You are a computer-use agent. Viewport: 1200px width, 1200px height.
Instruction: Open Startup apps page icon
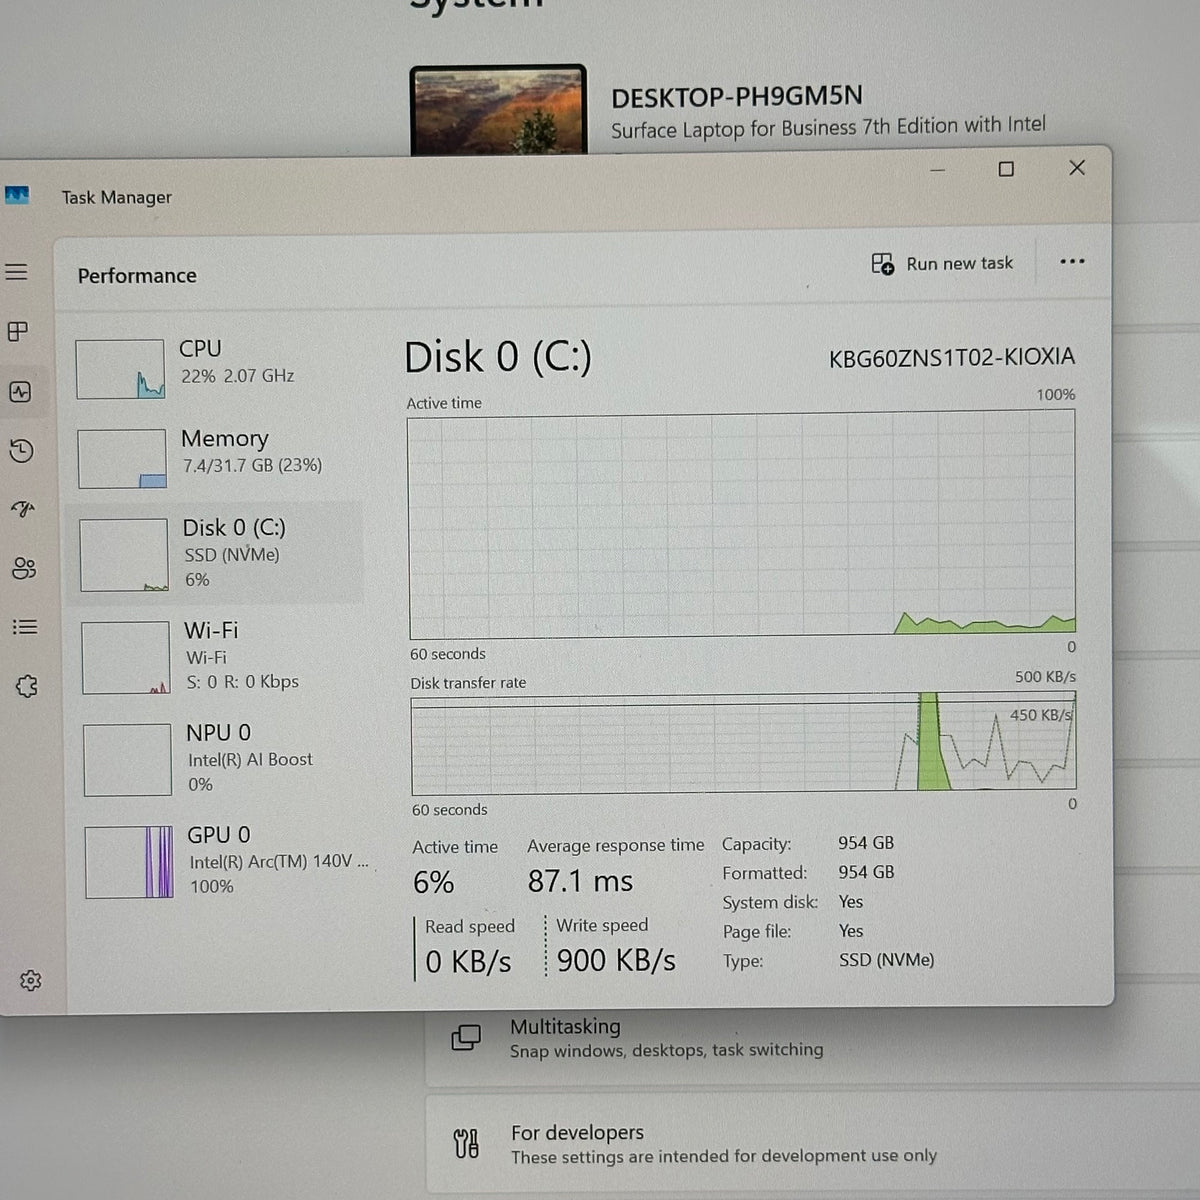[23, 510]
